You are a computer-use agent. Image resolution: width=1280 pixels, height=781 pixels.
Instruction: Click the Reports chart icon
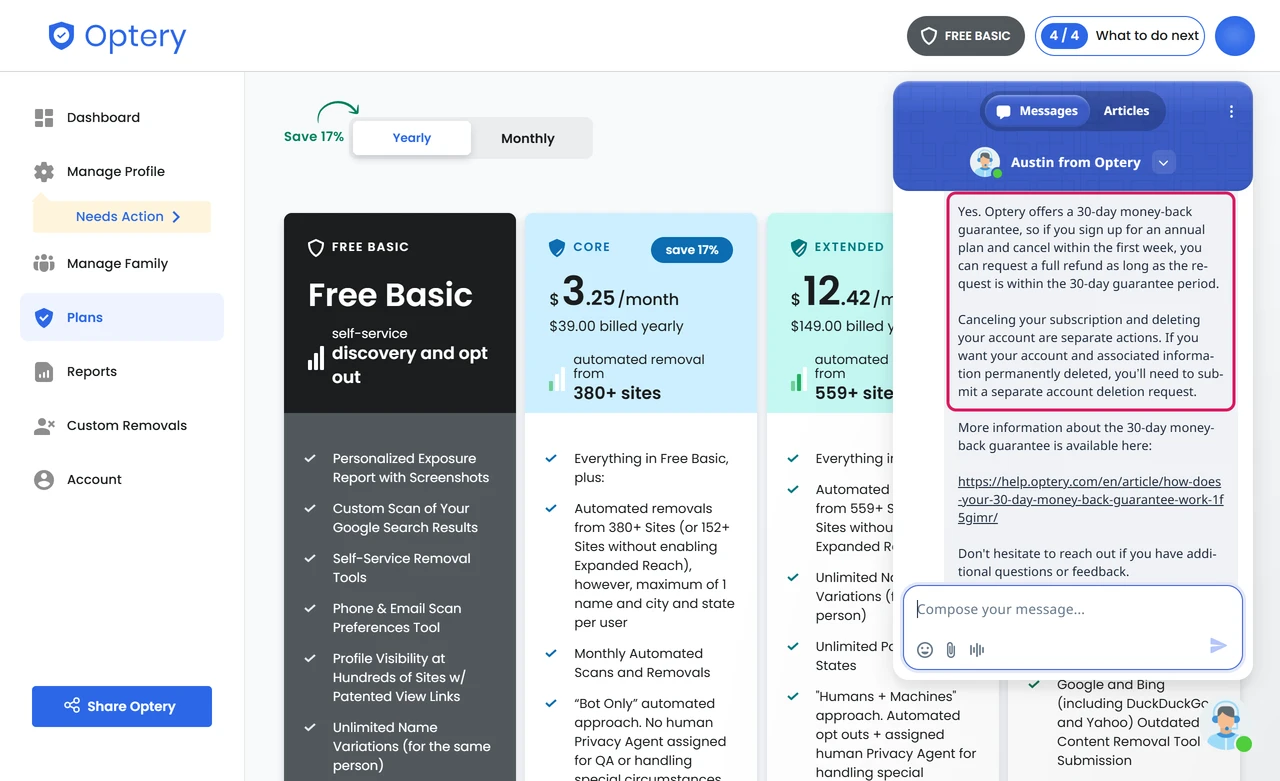pyautogui.click(x=44, y=372)
